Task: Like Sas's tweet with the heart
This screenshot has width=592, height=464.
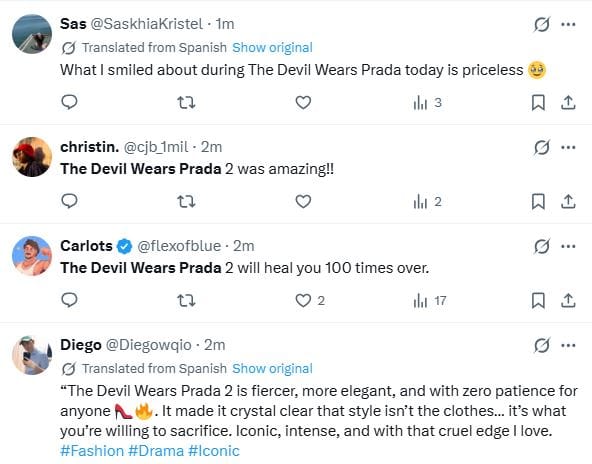Action: 303,102
